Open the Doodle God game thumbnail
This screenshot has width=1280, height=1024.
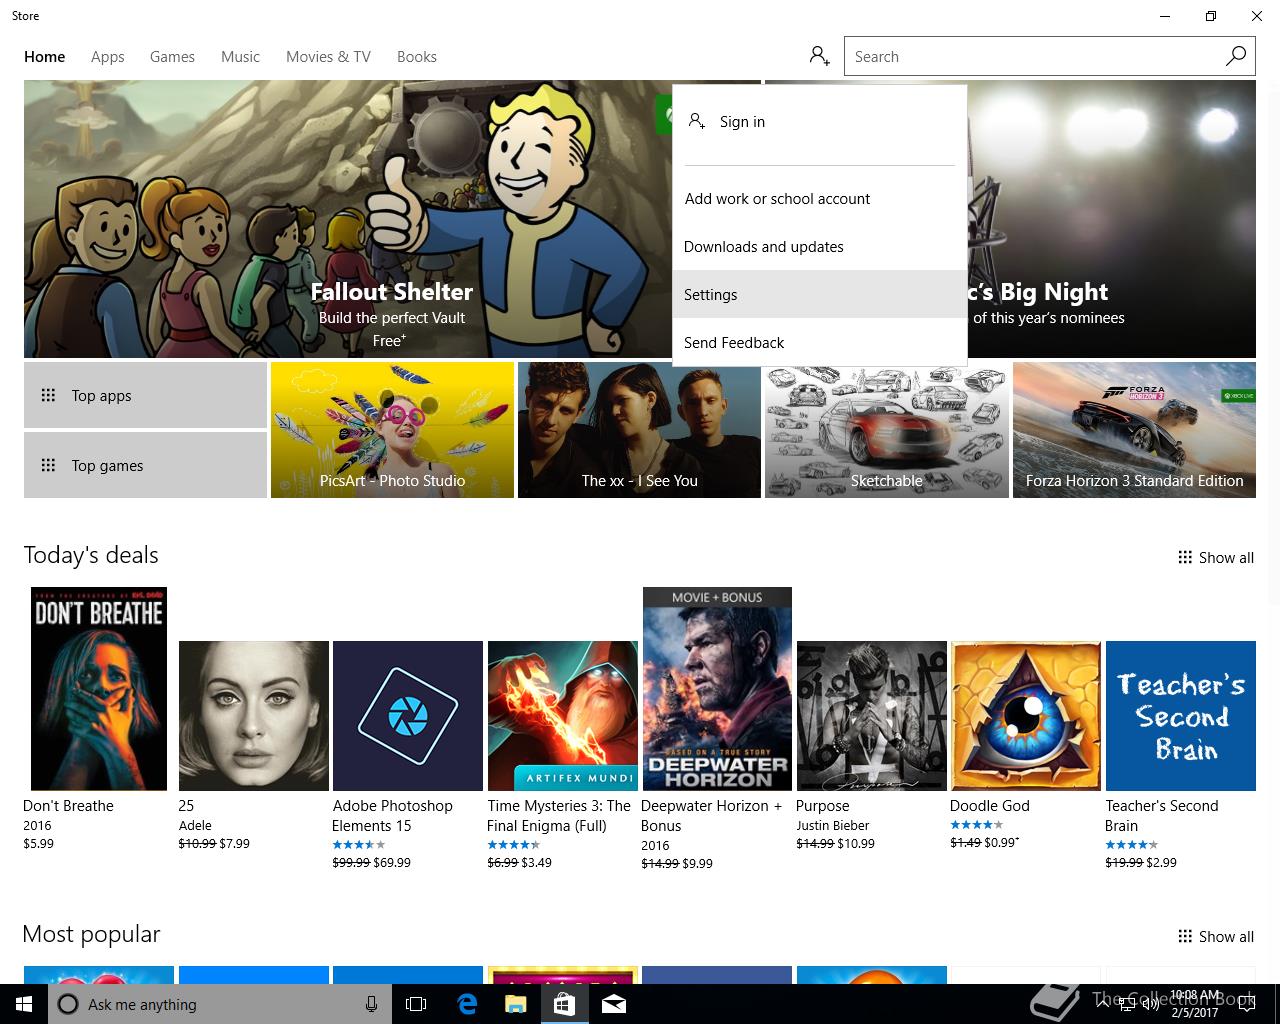coord(1026,716)
